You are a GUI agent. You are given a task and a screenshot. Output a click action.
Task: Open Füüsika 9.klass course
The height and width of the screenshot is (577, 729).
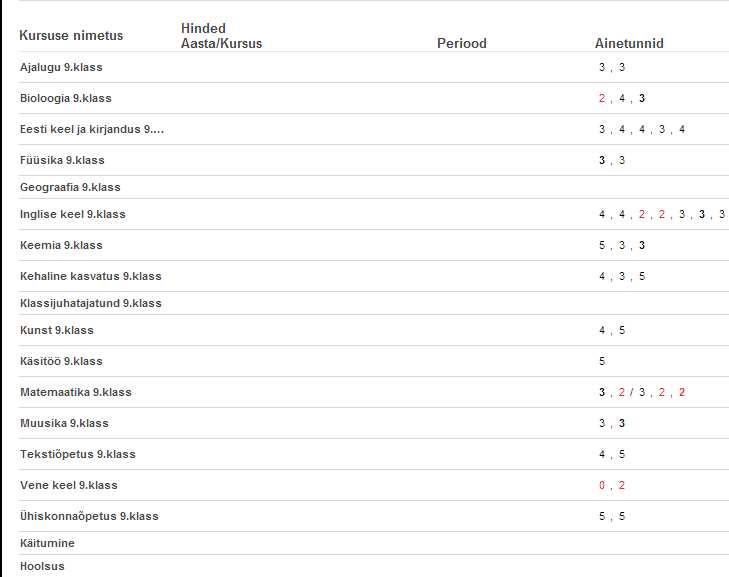pyautogui.click(x=62, y=160)
